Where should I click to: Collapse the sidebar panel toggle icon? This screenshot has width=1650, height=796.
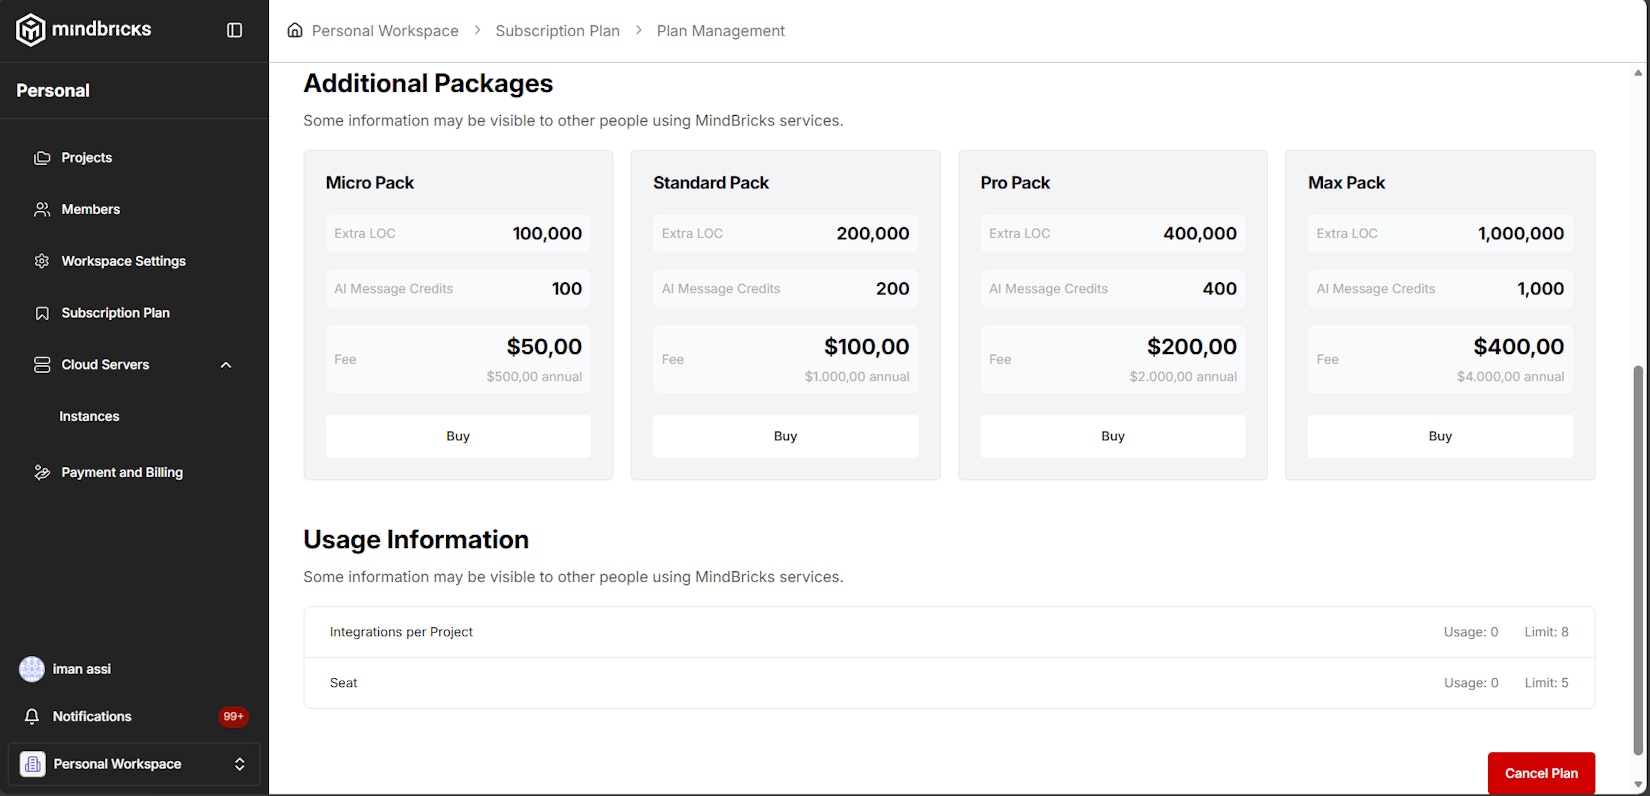click(235, 30)
